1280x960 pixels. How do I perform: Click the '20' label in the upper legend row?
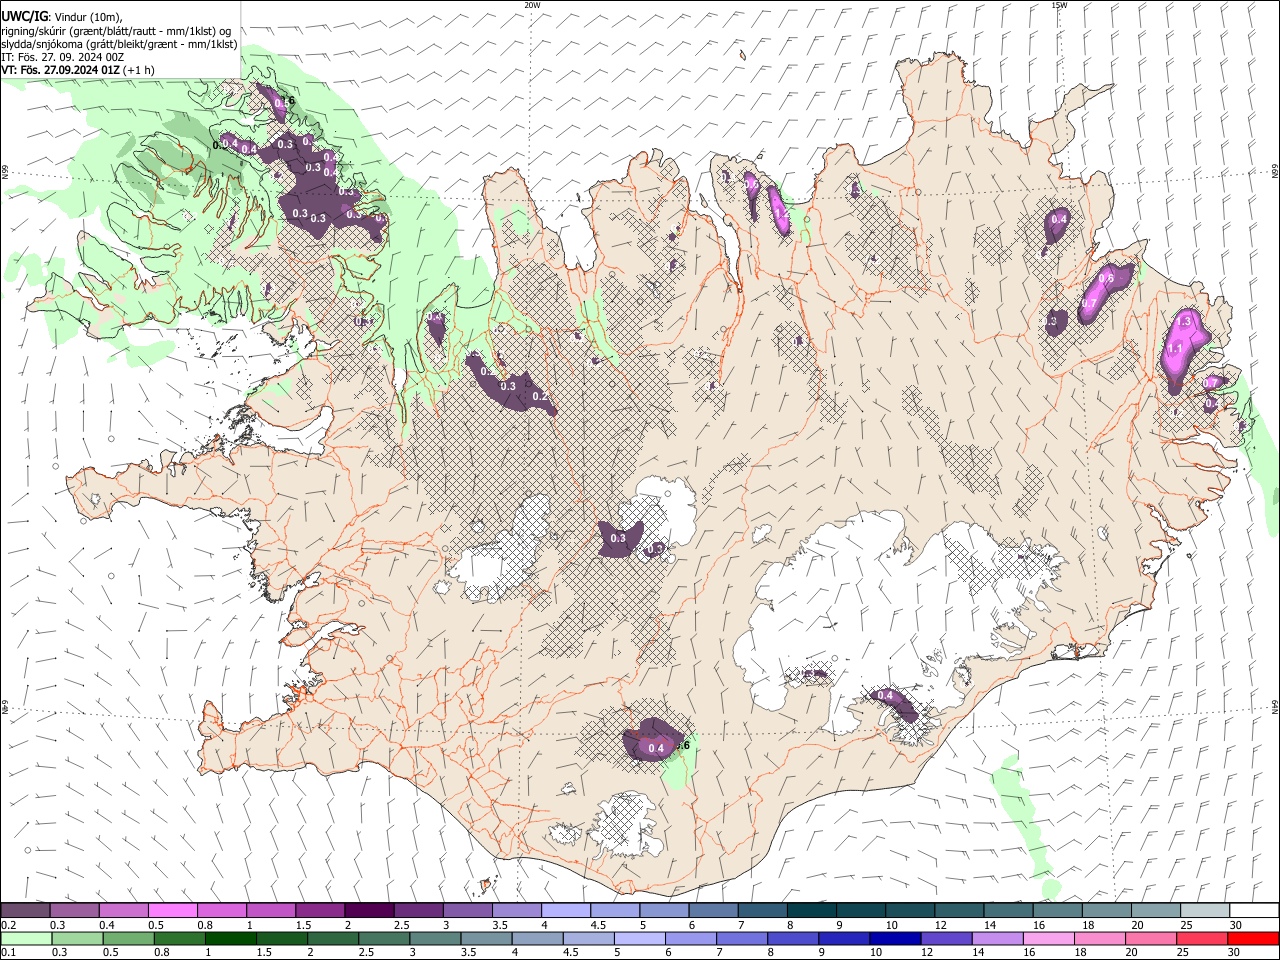point(1137,925)
